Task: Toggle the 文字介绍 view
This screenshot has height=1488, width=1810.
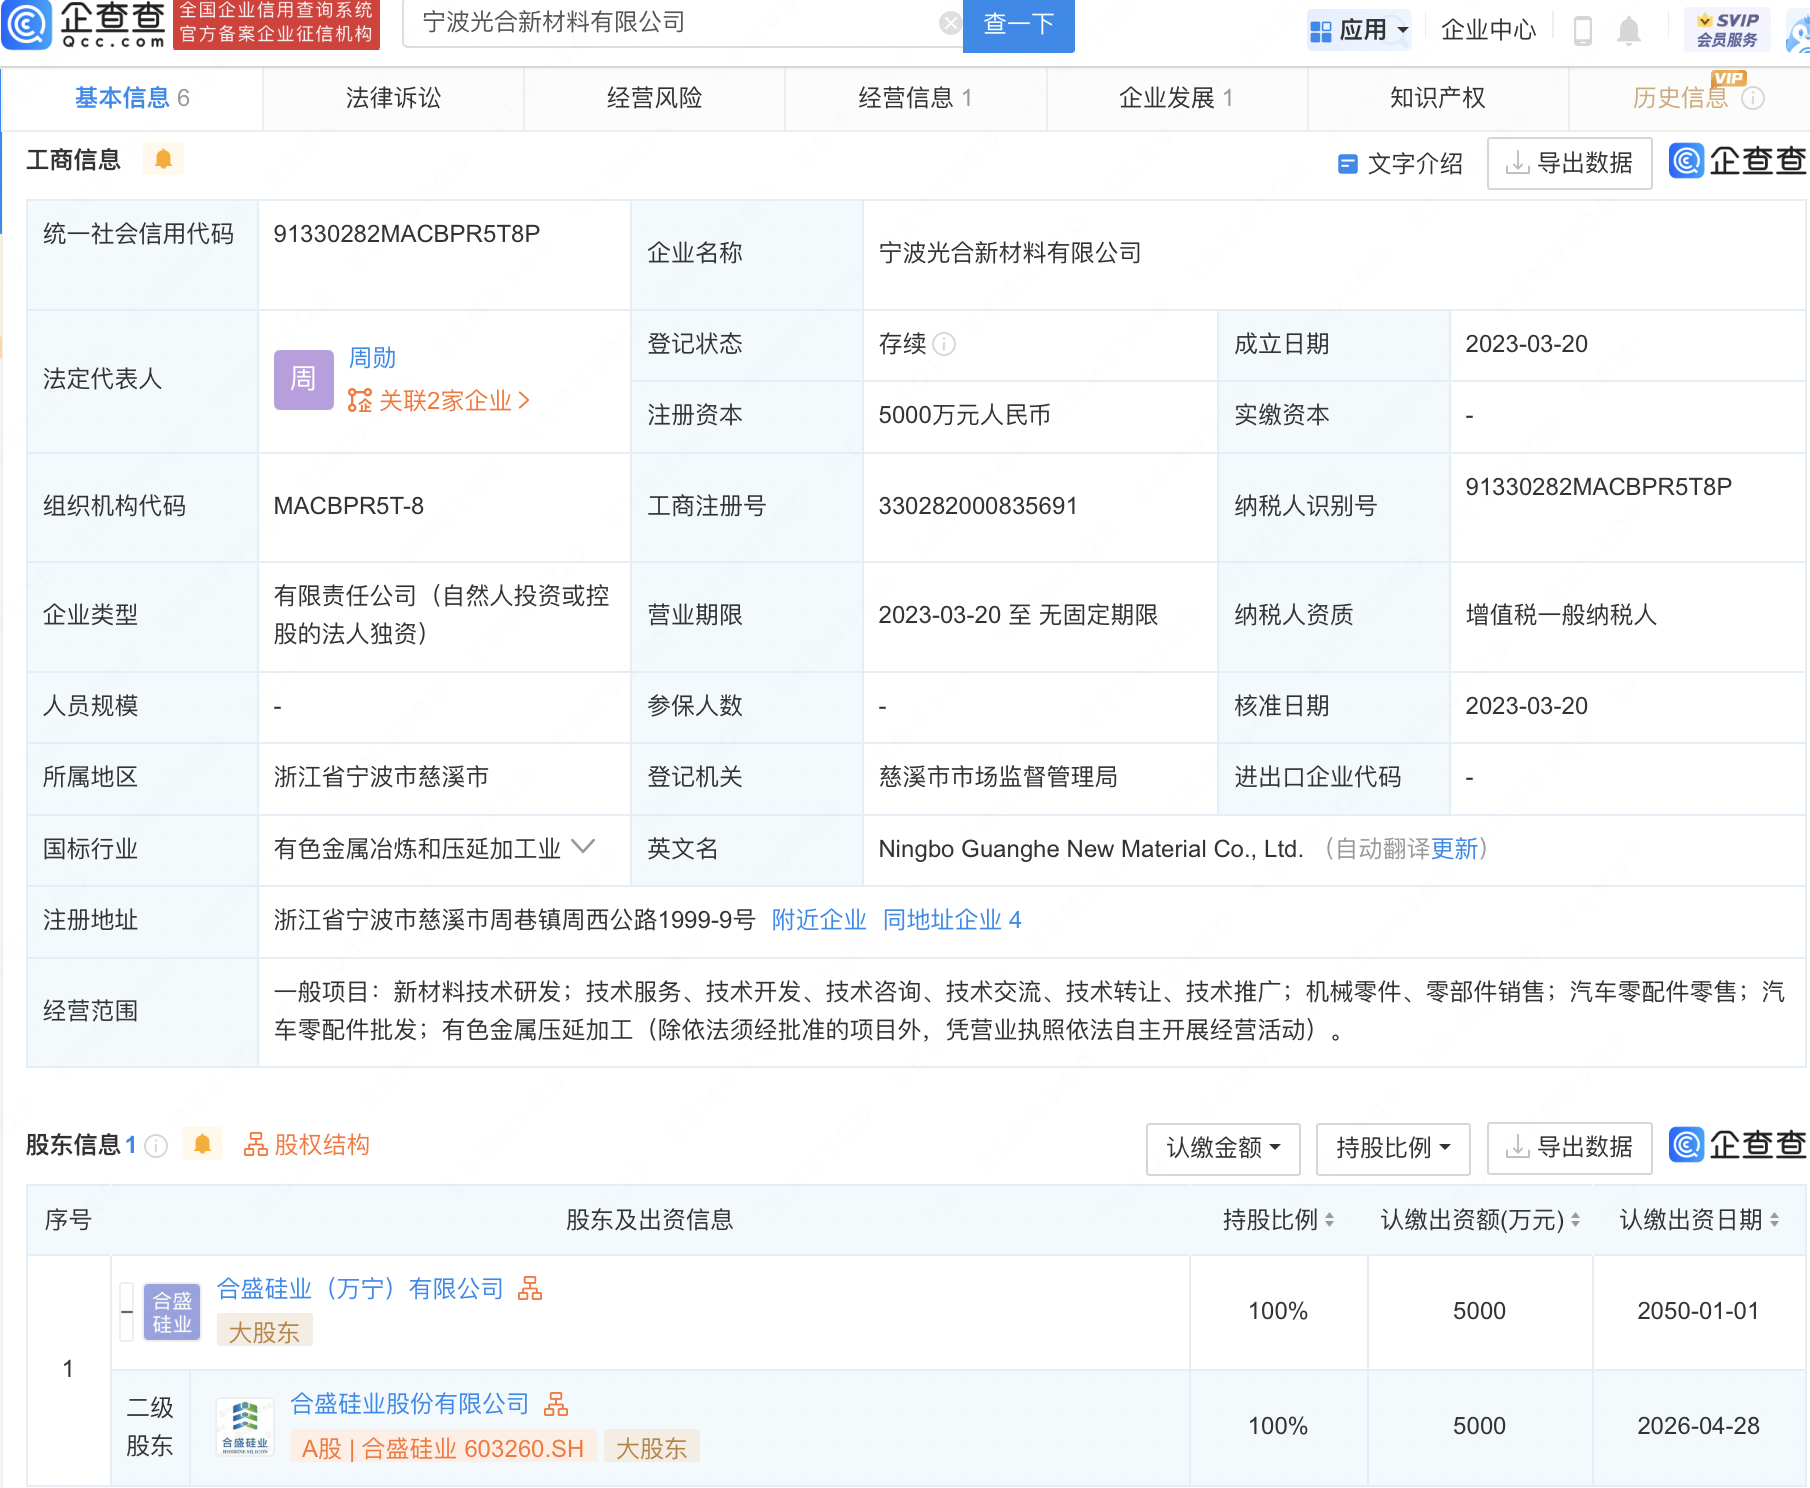Action: pos(1400,163)
